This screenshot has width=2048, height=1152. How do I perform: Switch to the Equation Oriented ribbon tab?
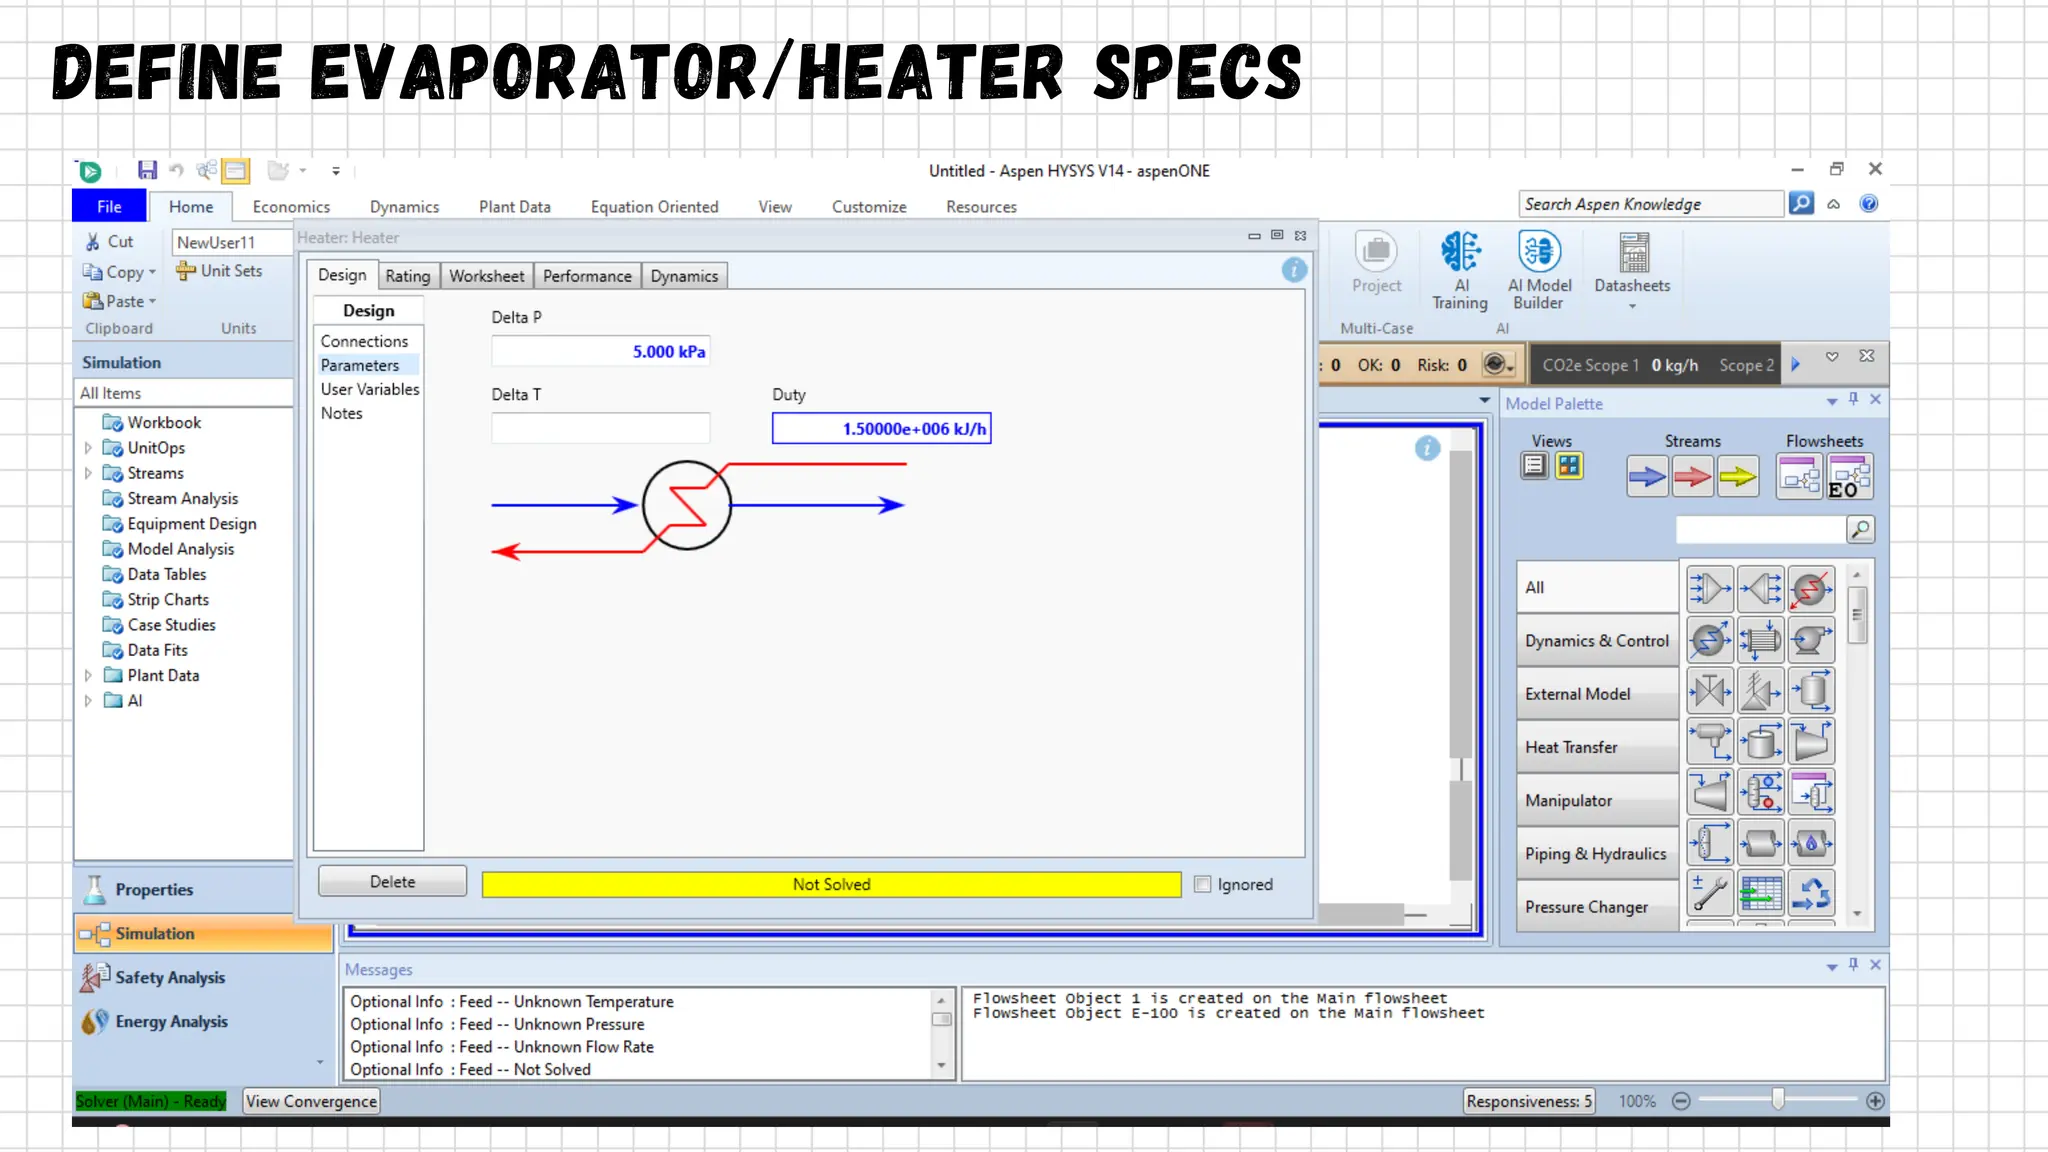click(x=654, y=207)
